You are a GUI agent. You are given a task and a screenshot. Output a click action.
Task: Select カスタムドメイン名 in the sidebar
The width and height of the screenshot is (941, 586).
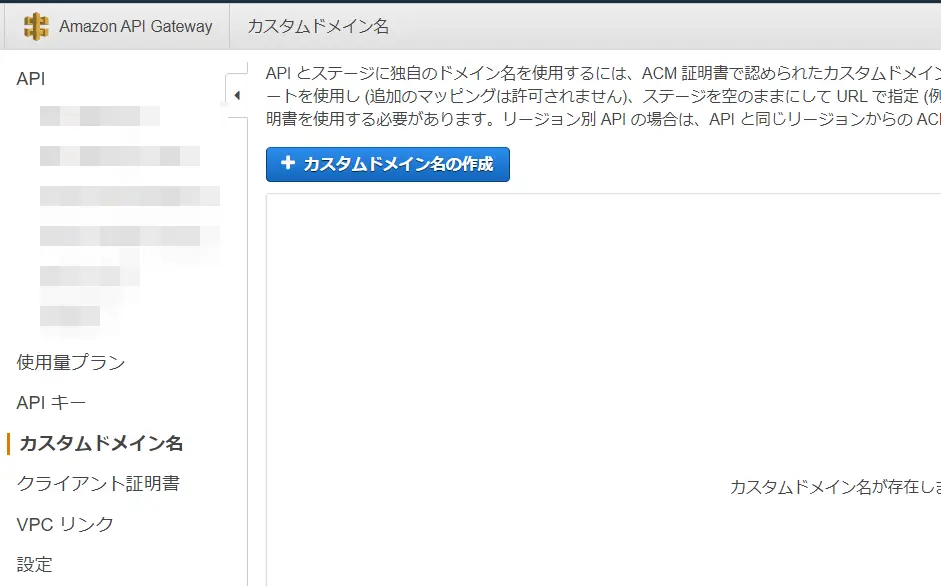[101, 443]
